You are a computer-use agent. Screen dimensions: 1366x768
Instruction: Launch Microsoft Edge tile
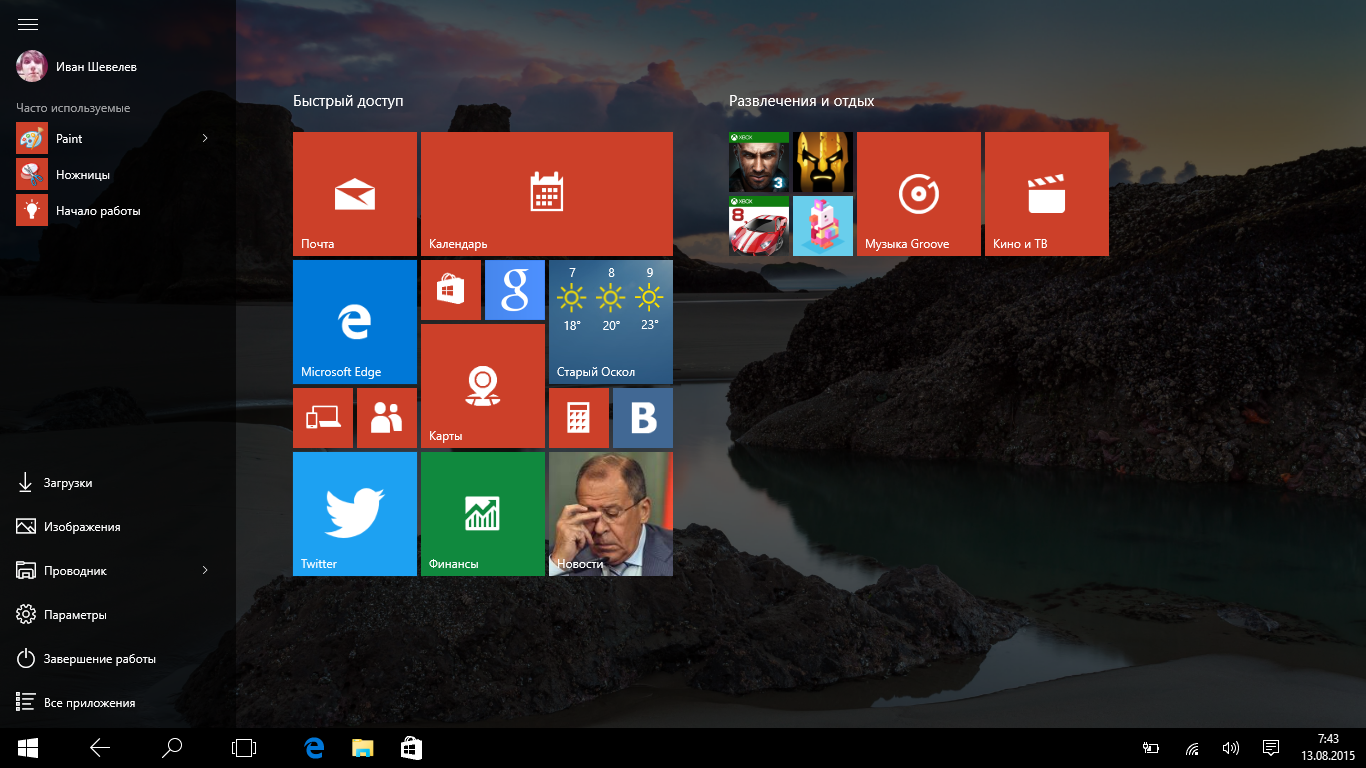pyautogui.click(x=355, y=322)
